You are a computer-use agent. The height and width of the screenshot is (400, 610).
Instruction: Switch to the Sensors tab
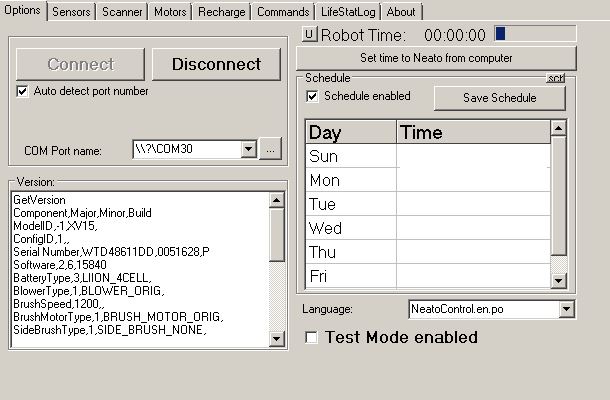click(x=71, y=12)
